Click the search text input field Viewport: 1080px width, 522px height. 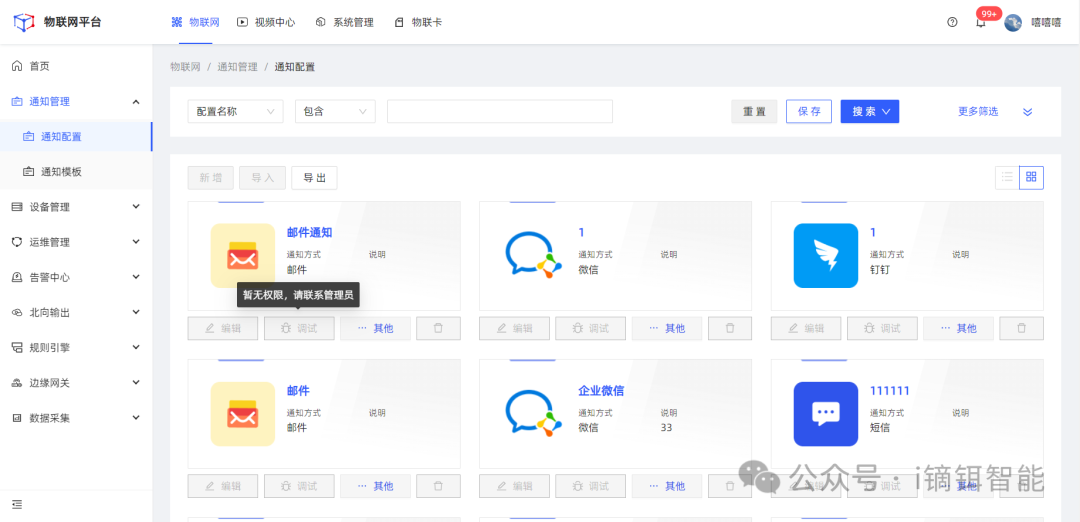point(499,112)
